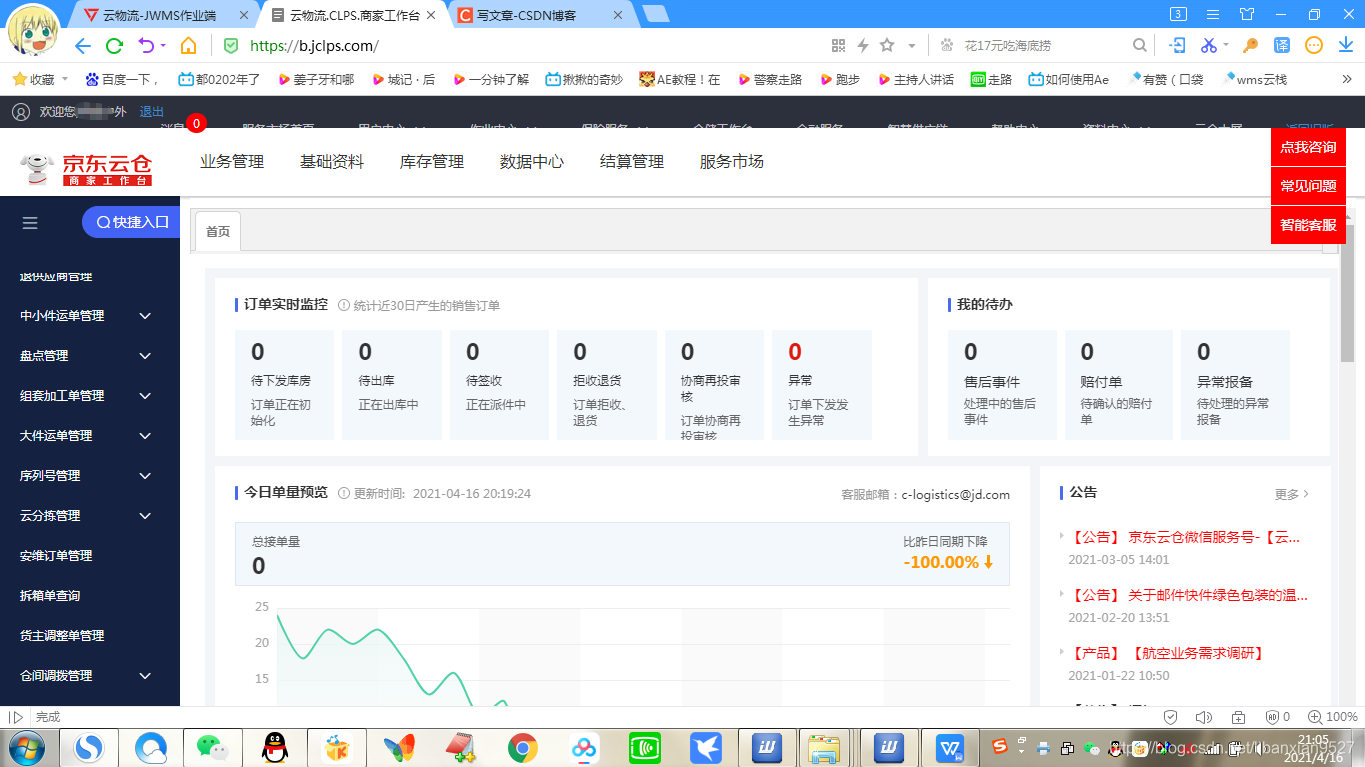Click the ad-block counter icon in status bar

click(1278, 717)
